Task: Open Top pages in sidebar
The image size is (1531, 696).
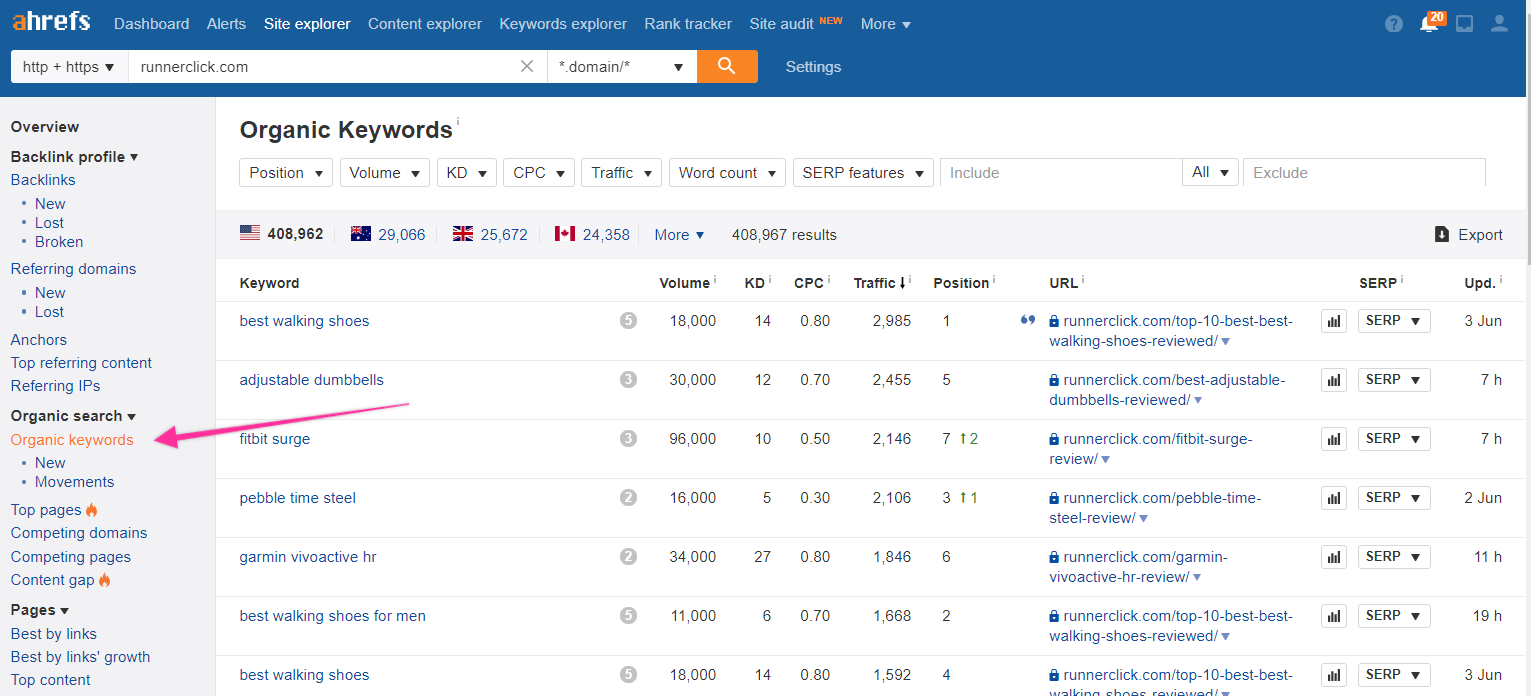Action: coord(46,510)
